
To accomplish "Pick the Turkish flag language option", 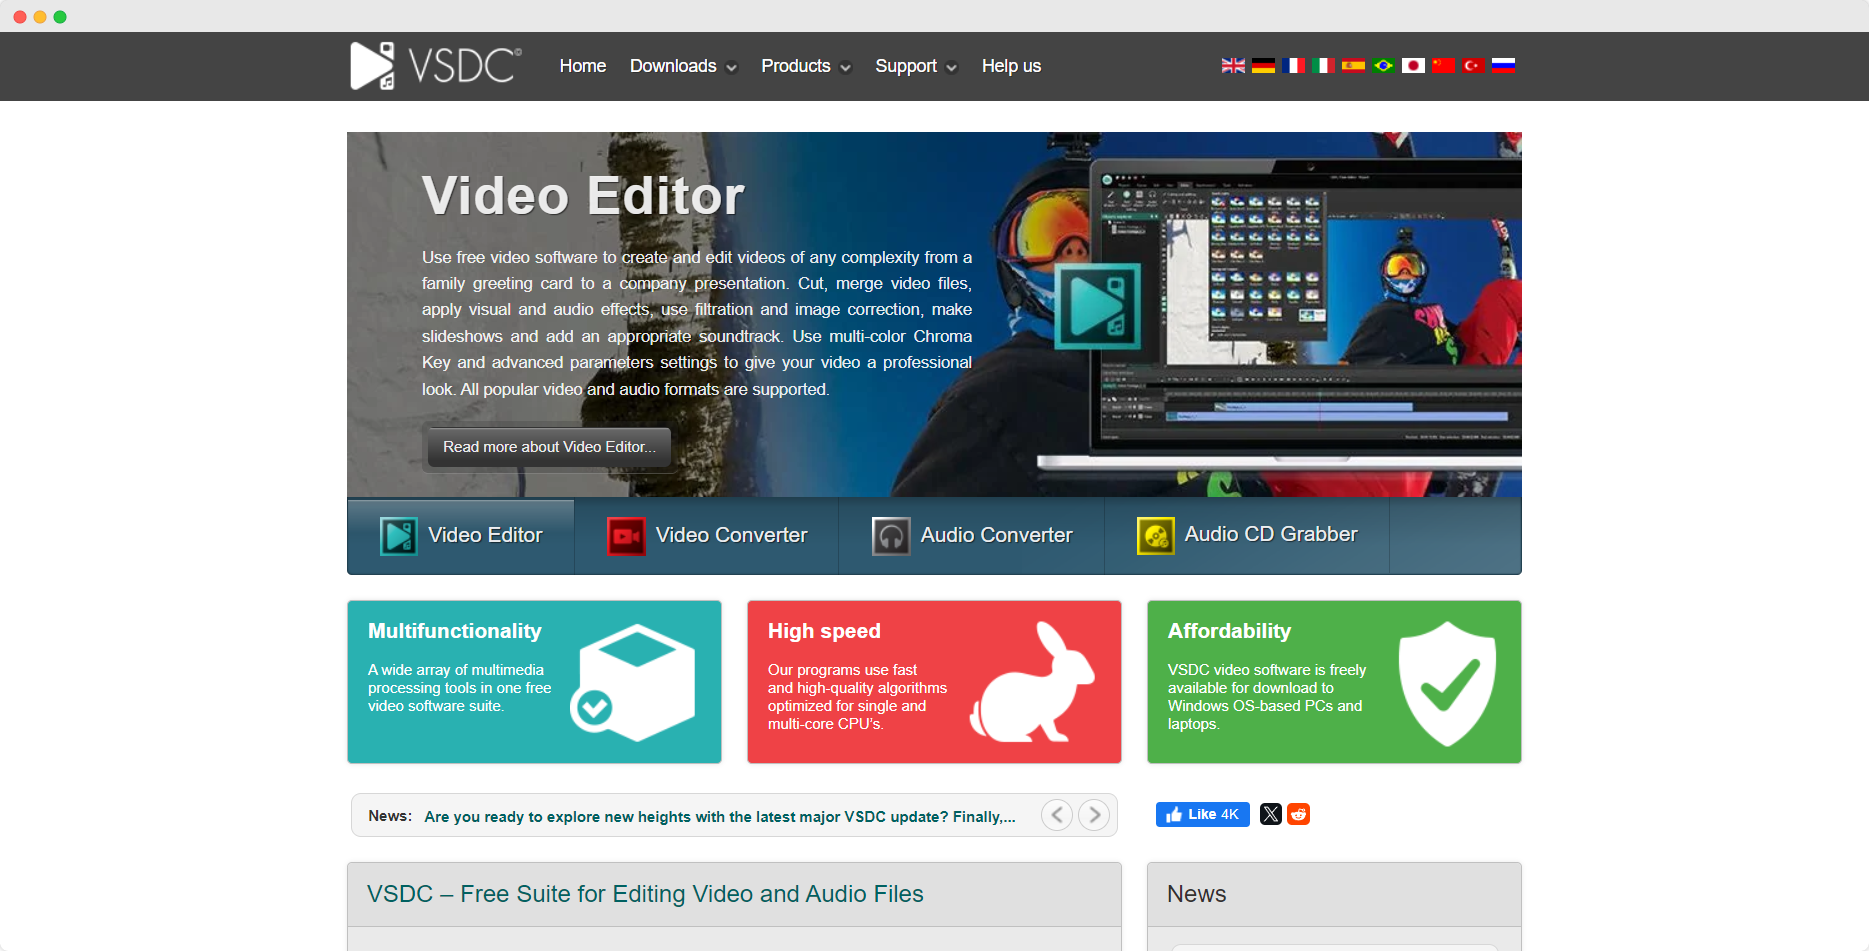I will [1473, 66].
